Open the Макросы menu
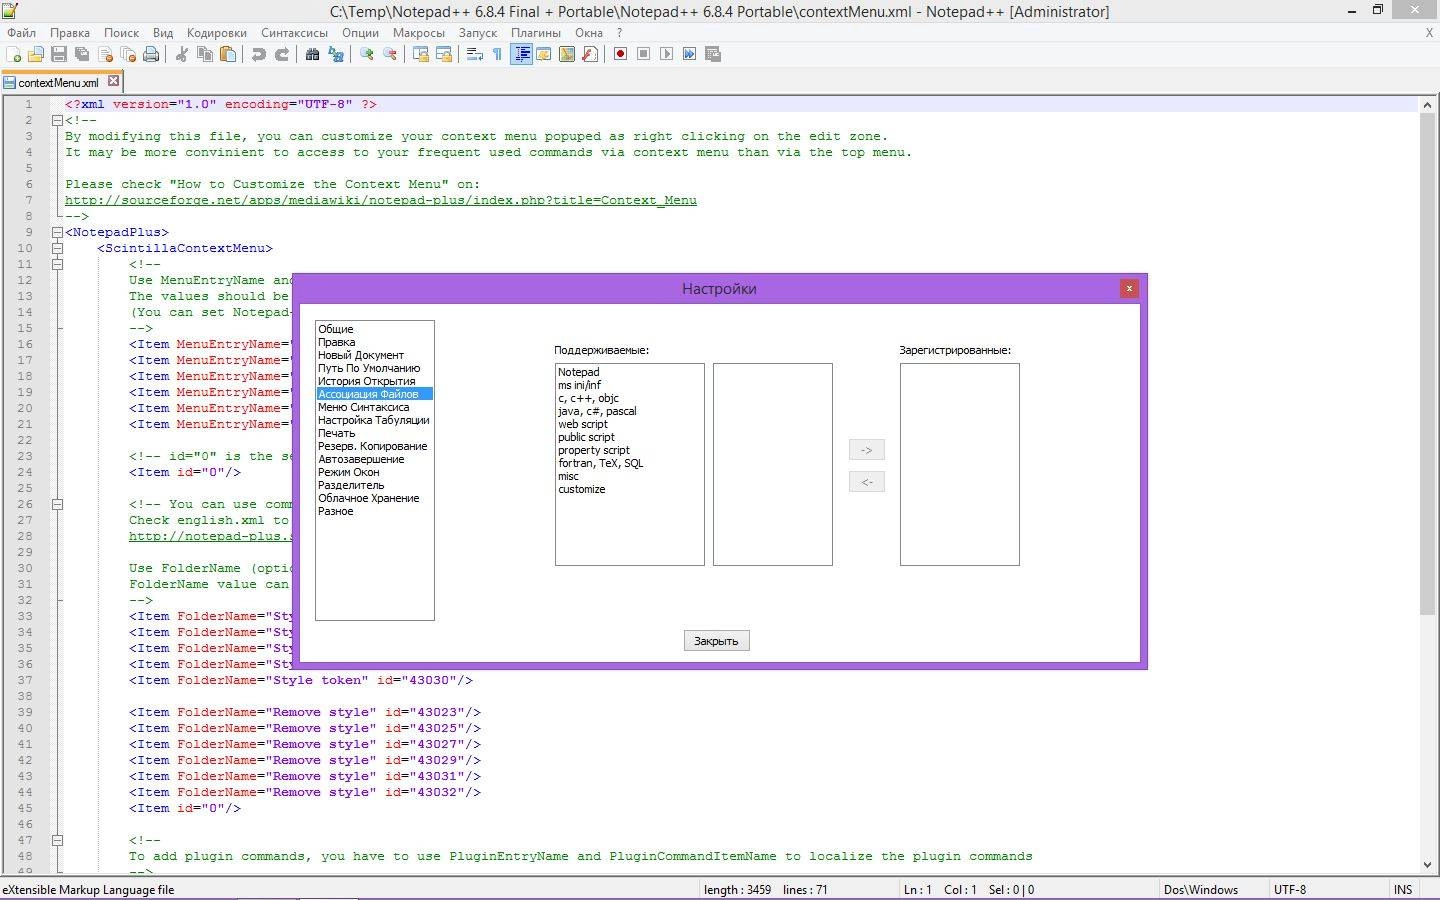The height and width of the screenshot is (900, 1440). pyautogui.click(x=418, y=32)
